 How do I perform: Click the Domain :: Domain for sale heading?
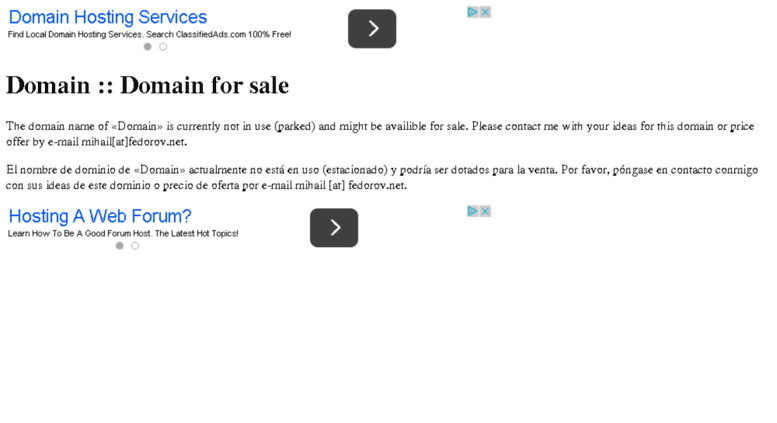(147, 85)
